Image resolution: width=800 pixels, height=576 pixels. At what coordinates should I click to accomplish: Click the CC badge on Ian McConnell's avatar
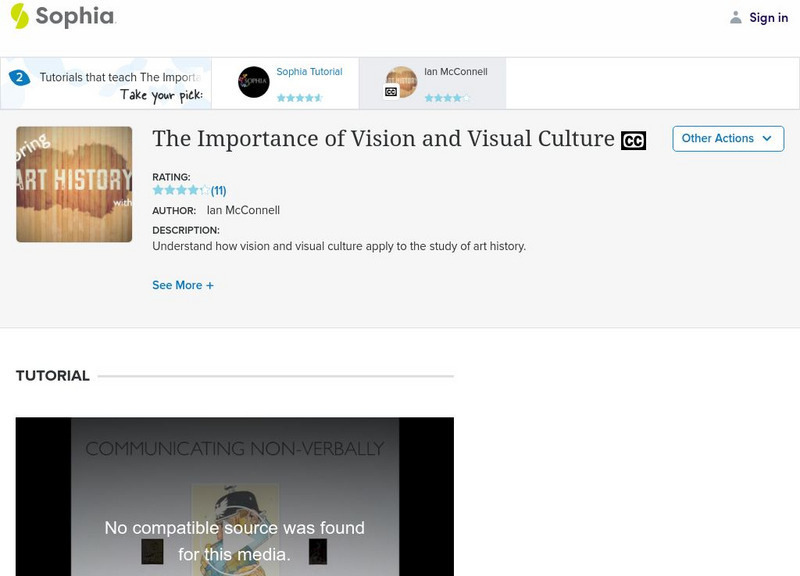391,92
